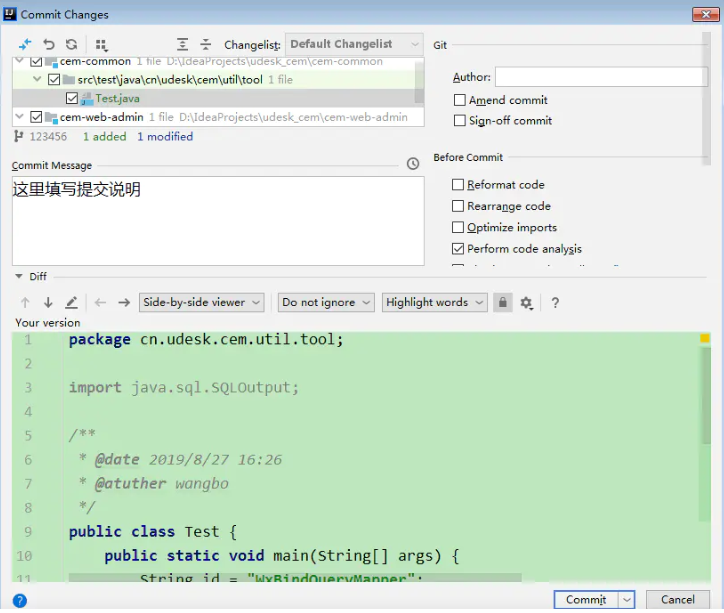Image resolution: width=724 pixels, height=613 pixels.
Task: Open commit message history clock icon
Action: [x=413, y=164]
